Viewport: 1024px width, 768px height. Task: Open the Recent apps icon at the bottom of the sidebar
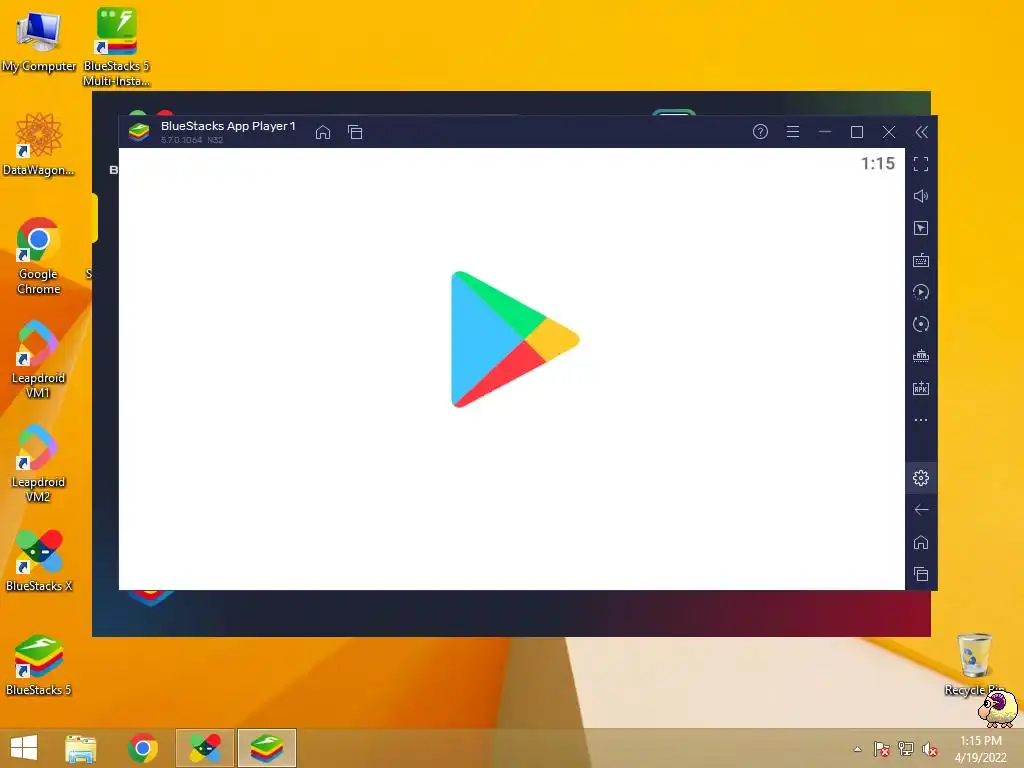pyautogui.click(x=921, y=574)
